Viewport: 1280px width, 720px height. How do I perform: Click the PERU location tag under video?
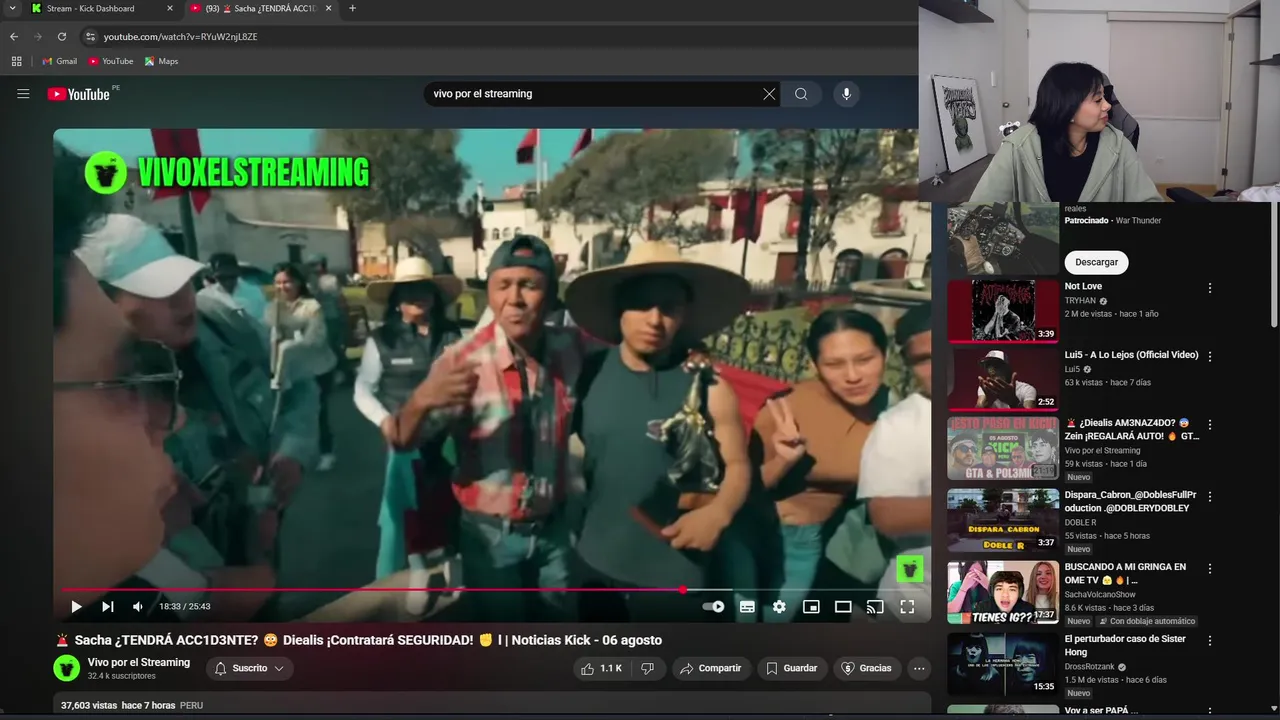pos(191,705)
